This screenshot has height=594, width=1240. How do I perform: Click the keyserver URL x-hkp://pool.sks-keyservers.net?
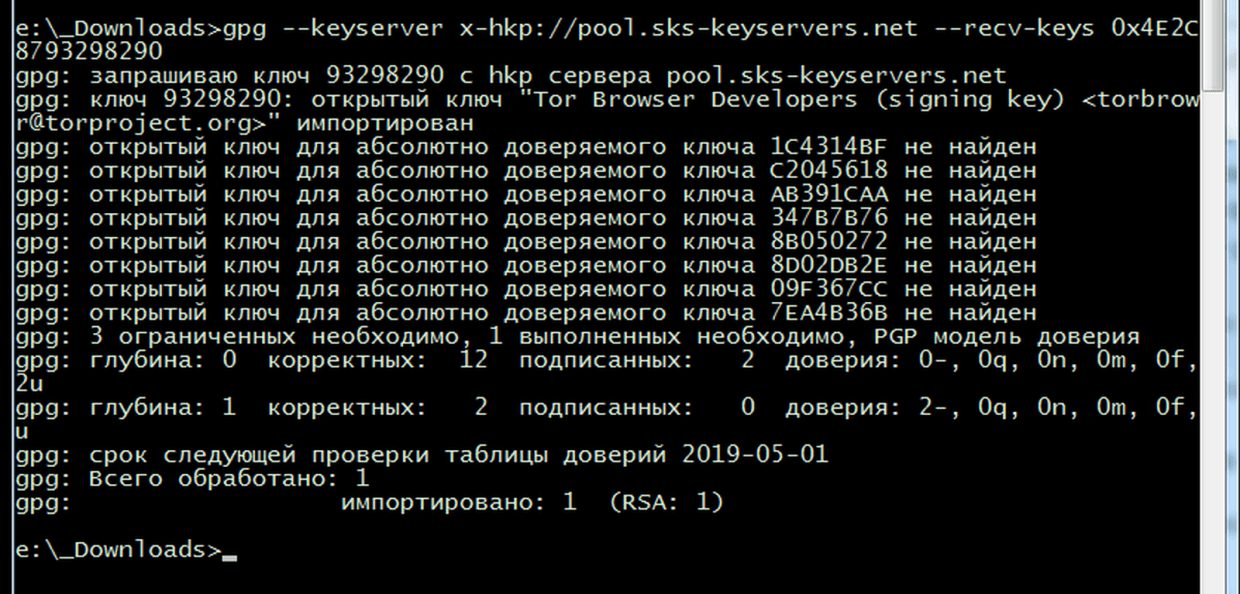(688, 28)
